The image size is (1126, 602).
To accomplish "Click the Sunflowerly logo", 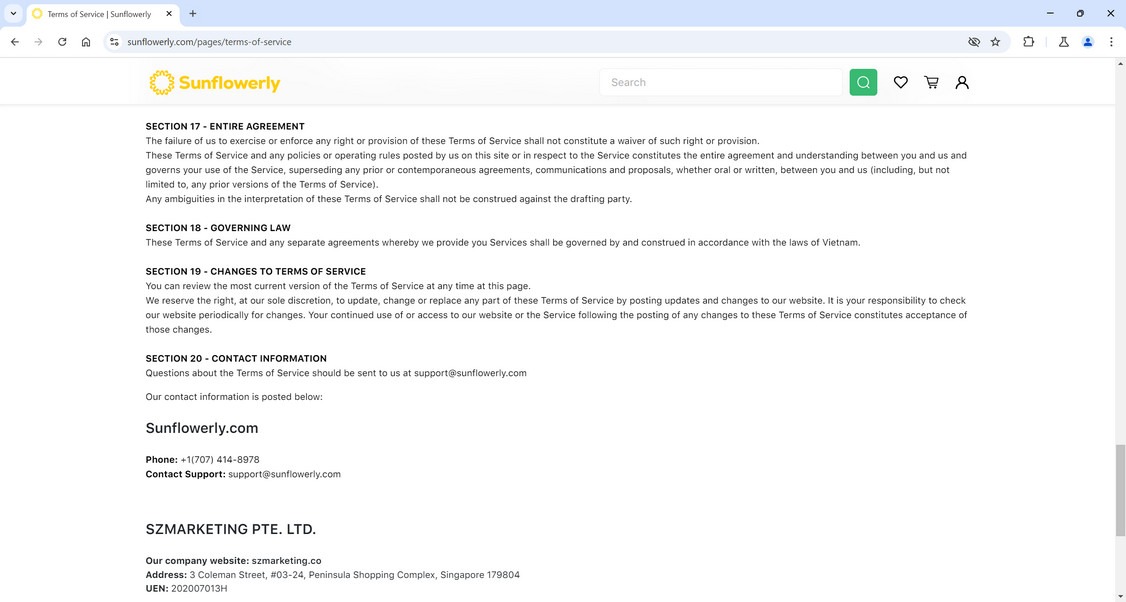I will point(215,83).
